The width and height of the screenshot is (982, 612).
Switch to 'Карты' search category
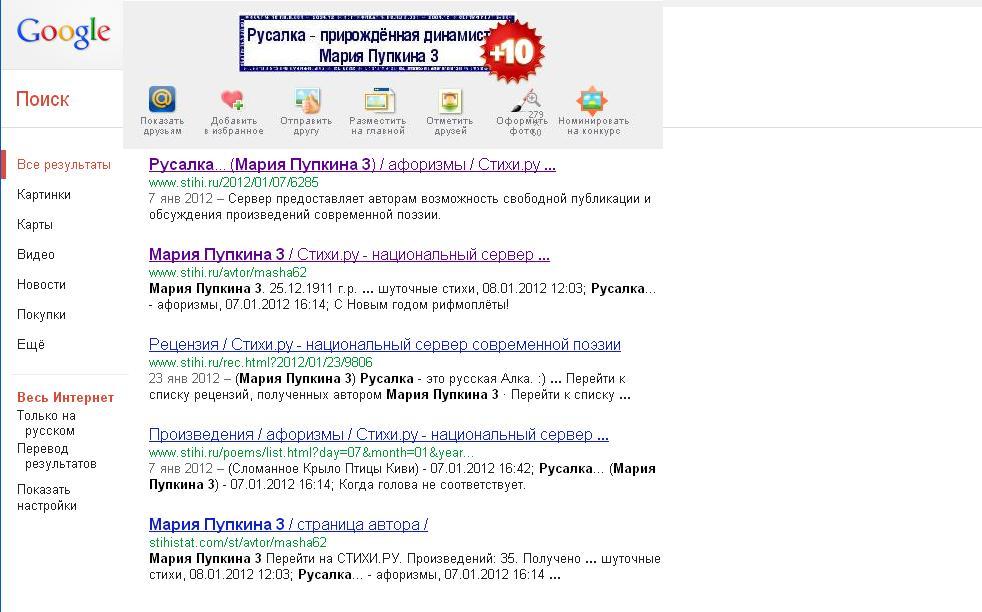click(x=35, y=225)
